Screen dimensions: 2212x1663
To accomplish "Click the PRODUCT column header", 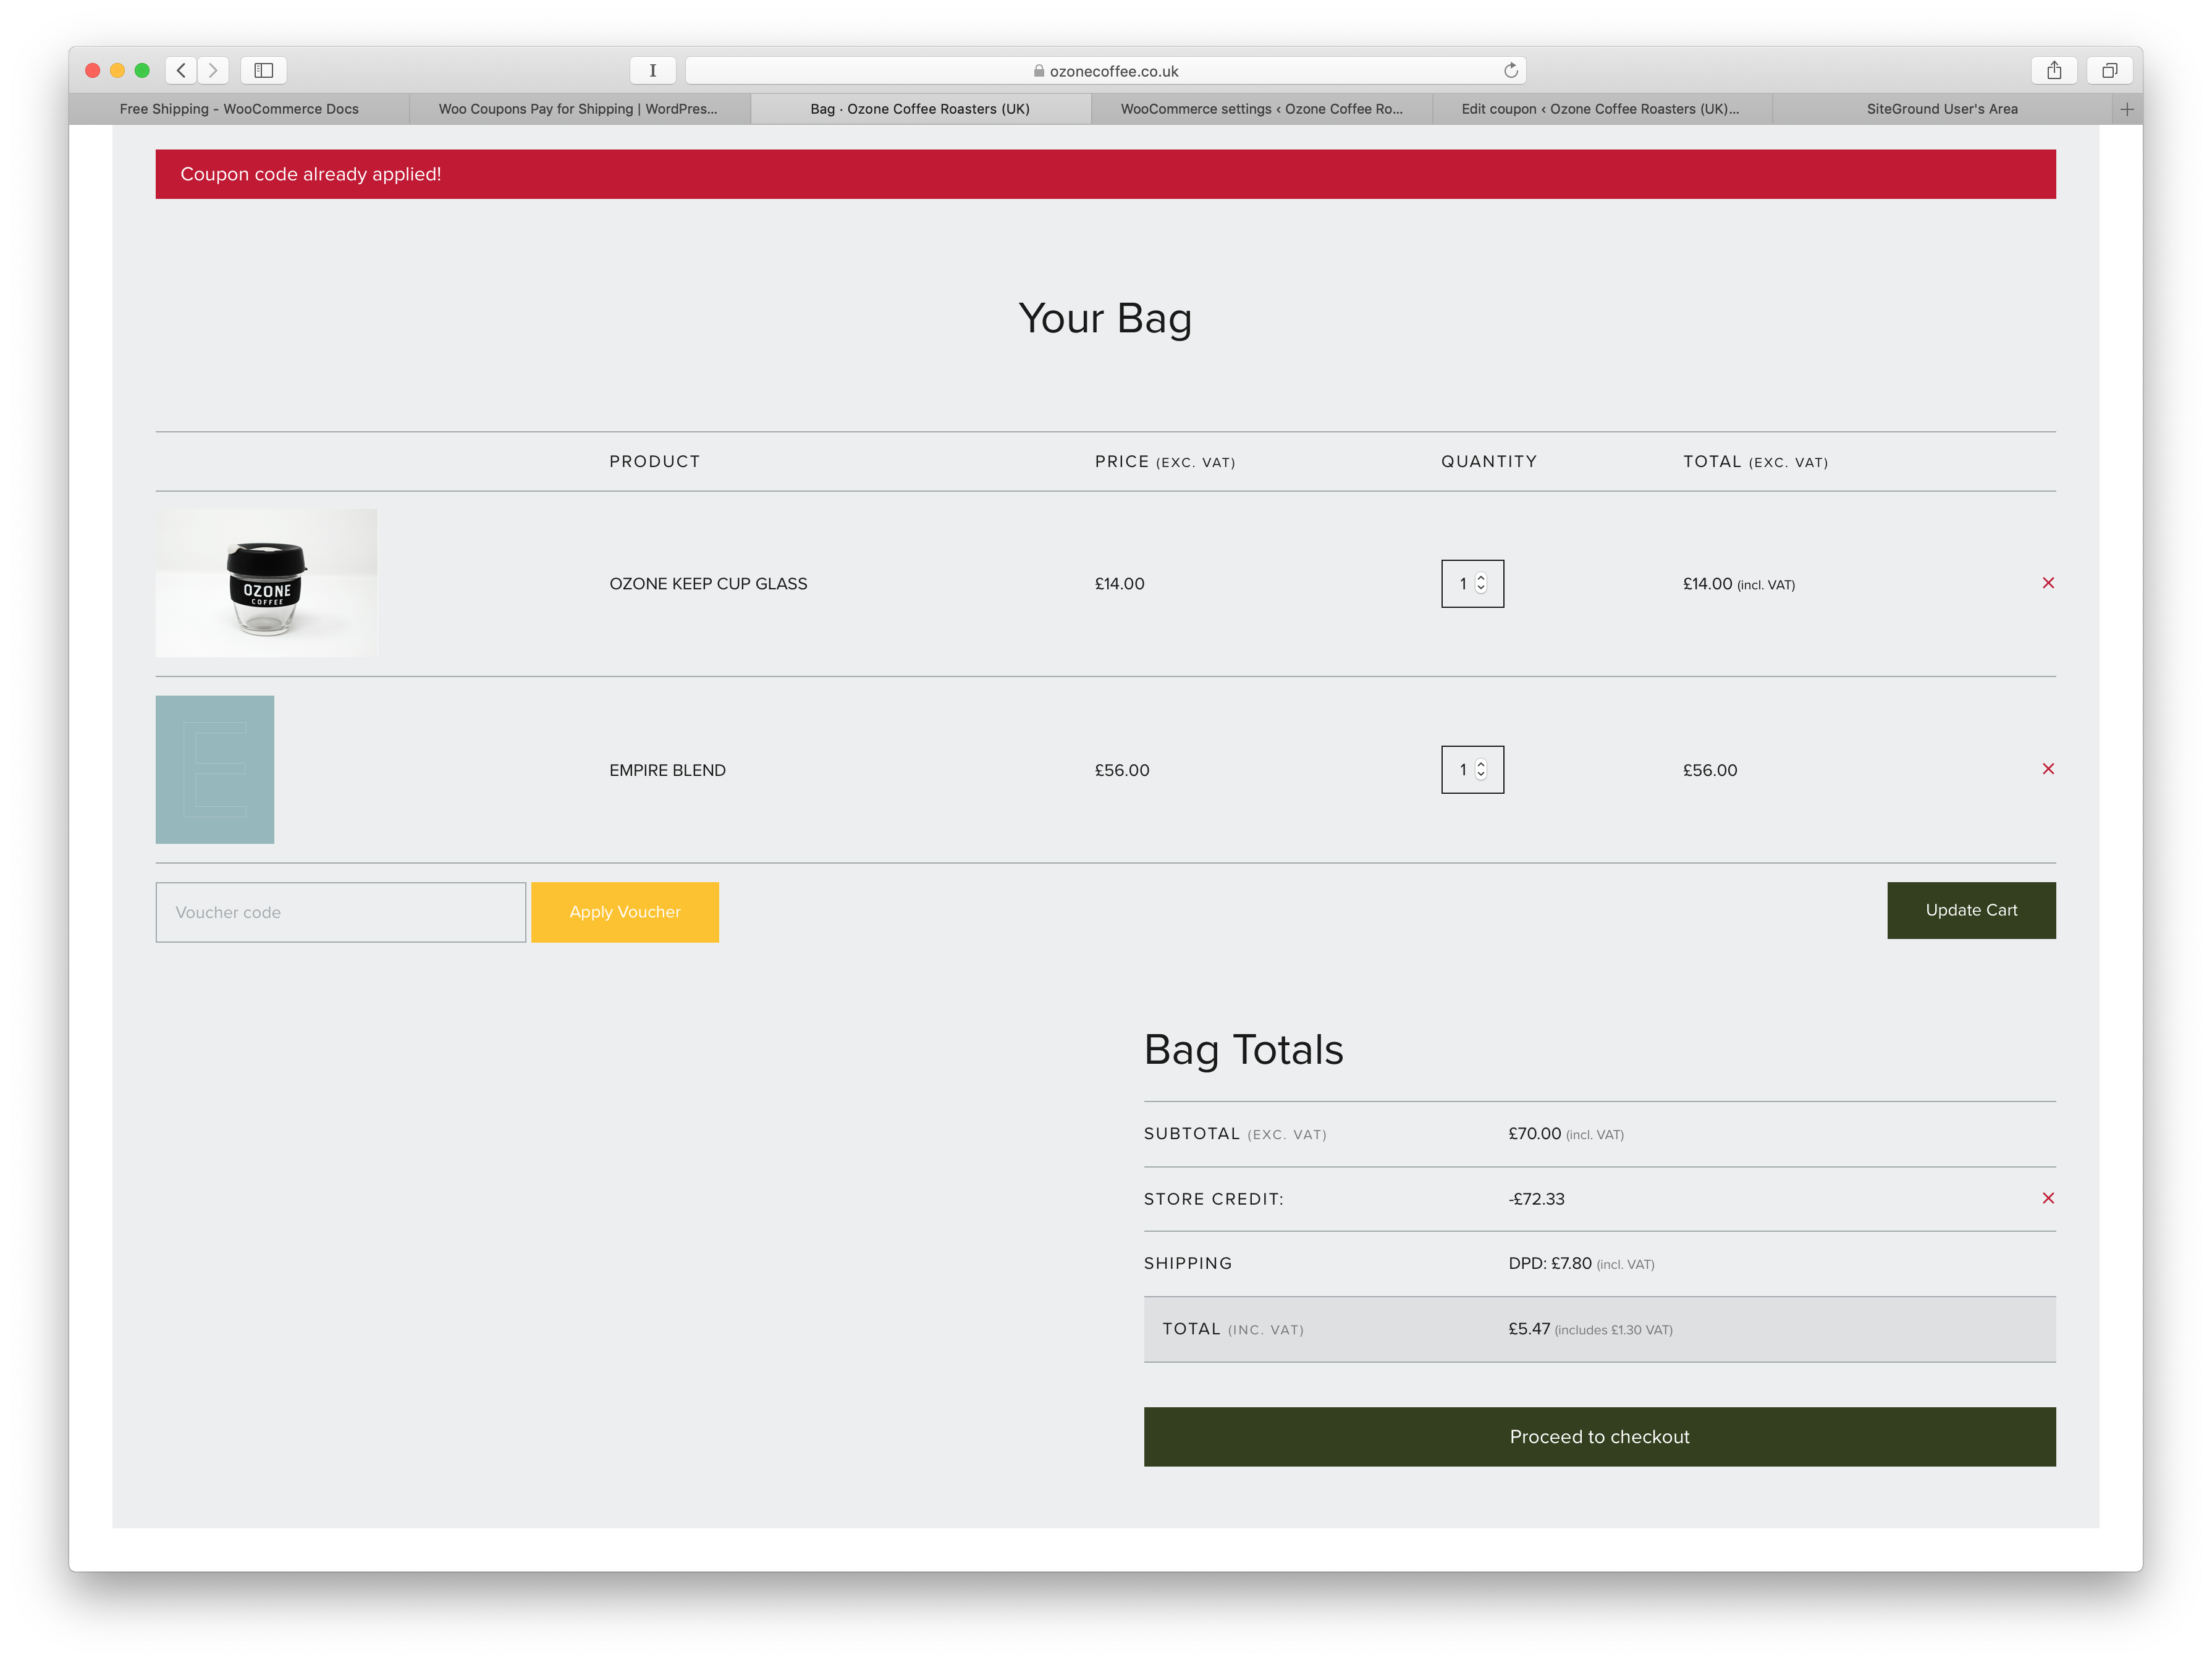I will pyautogui.click(x=654, y=461).
